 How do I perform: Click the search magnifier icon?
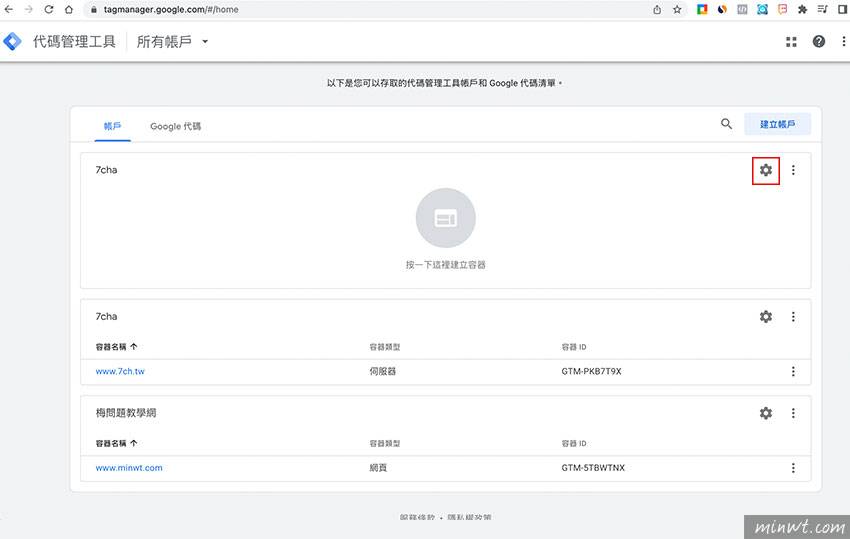726,124
